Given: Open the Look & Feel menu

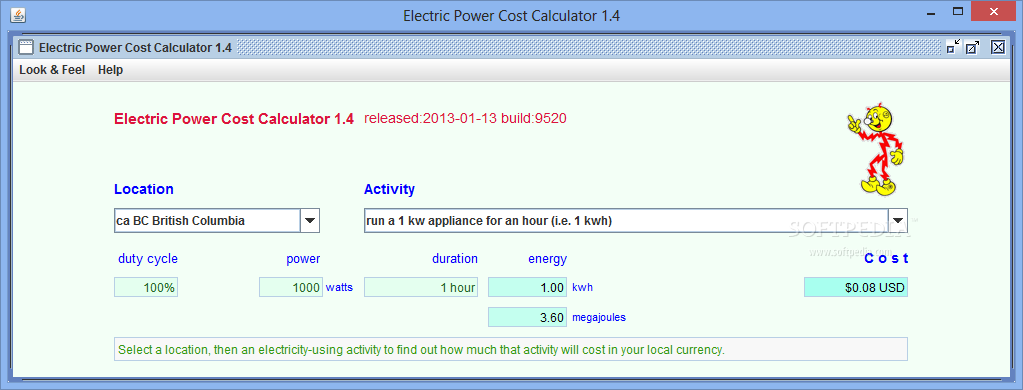Looking at the screenshot, I should tap(52, 70).
